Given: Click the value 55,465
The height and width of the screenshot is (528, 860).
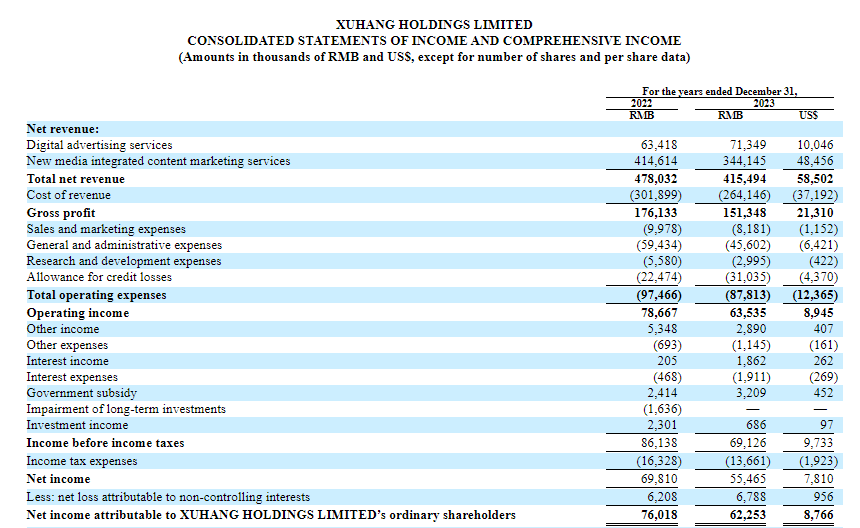Looking at the screenshot, I should [748, 479].
